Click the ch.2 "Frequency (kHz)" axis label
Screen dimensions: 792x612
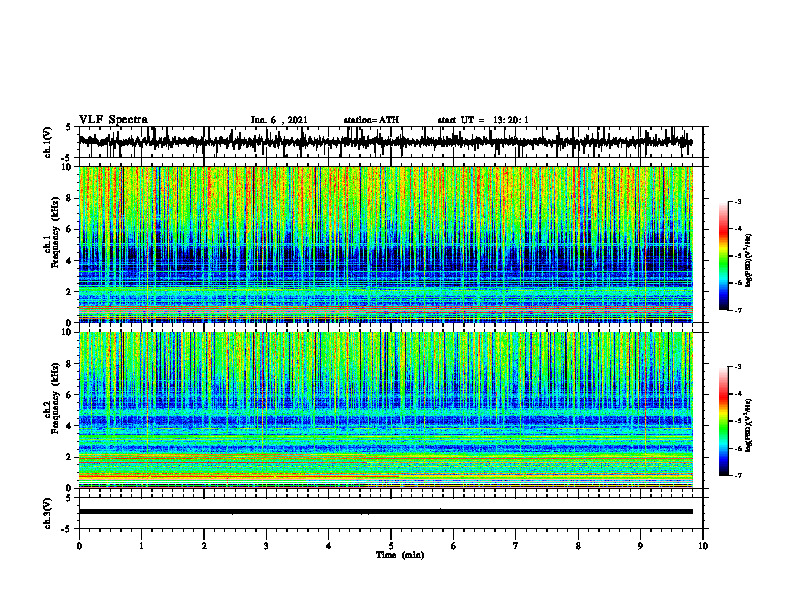click(x=56, y=398)
